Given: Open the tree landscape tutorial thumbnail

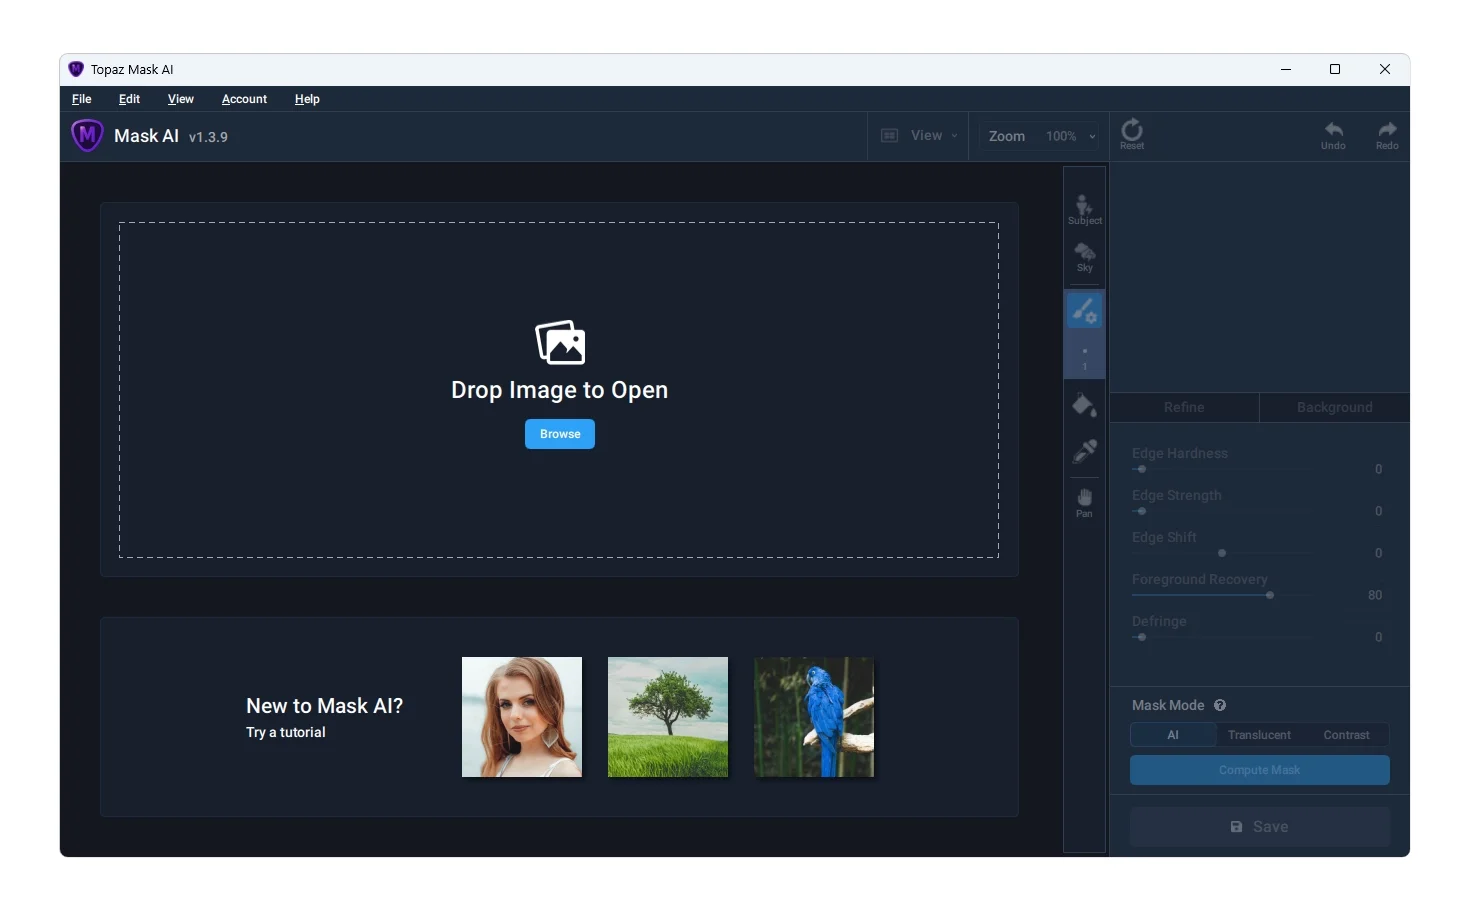Looking at the screenshot, I should tap(668, 717).
